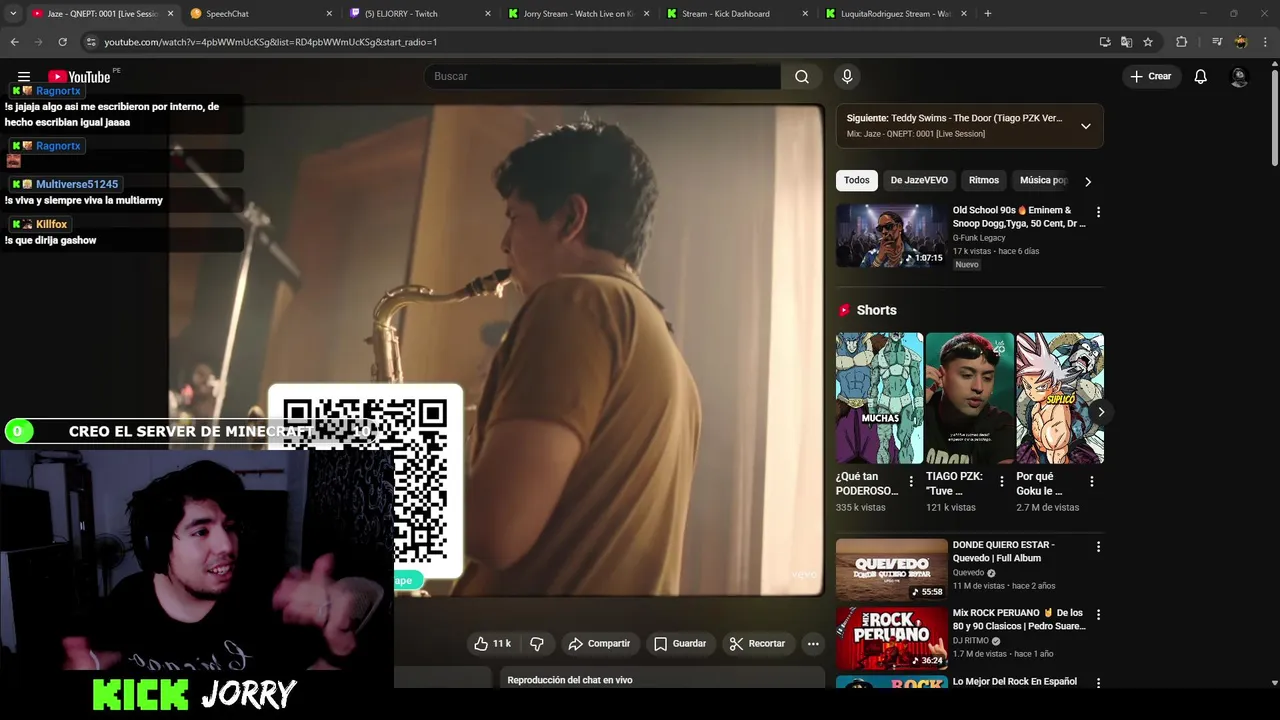Select the Ritmos filter chip
This screenshot has height=720, width=1280.
[984, 181]
